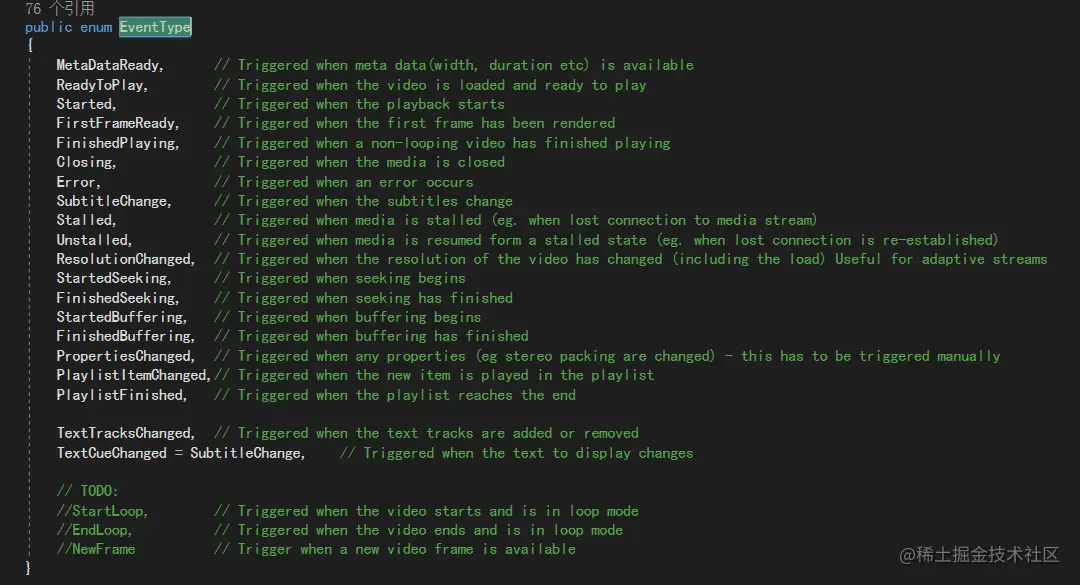Click the MetaDataReady enum member

click(x=109, y=65)
